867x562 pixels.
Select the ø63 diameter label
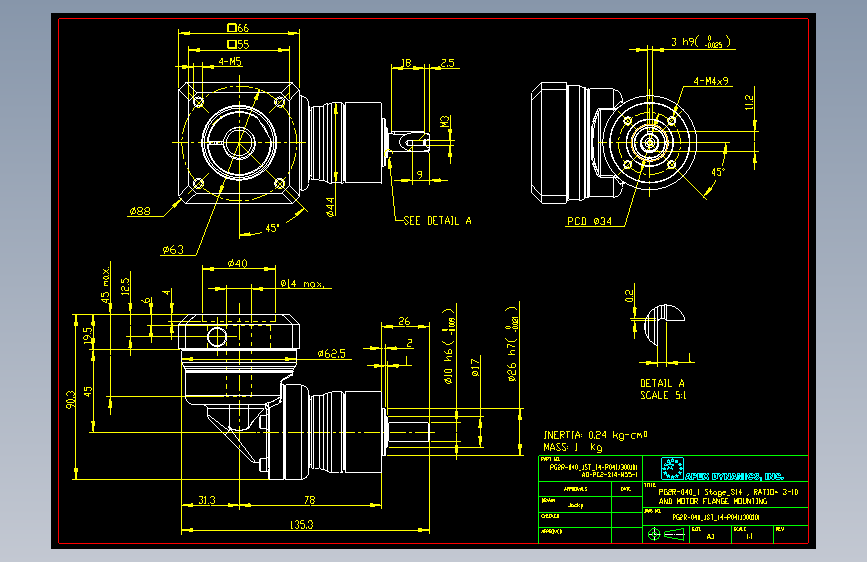pos(173,249)
